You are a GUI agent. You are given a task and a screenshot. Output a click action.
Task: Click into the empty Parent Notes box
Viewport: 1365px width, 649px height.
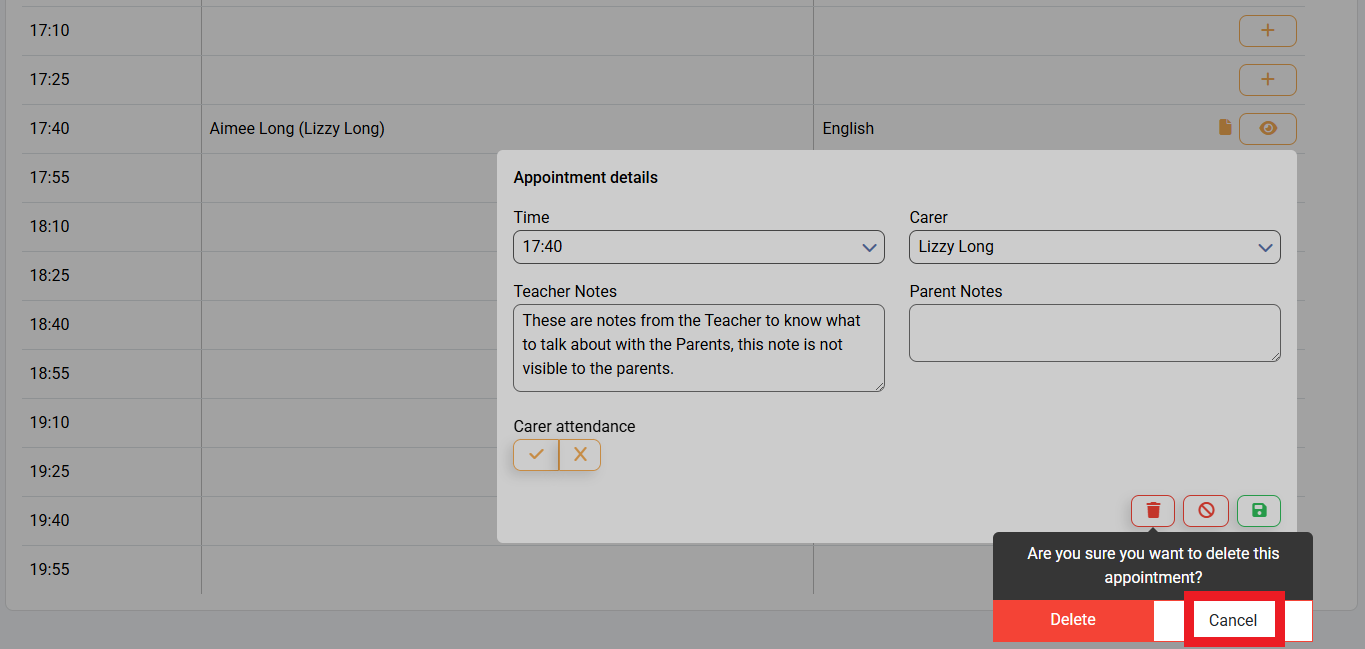pyautogui.click(x=1094, y=333)
